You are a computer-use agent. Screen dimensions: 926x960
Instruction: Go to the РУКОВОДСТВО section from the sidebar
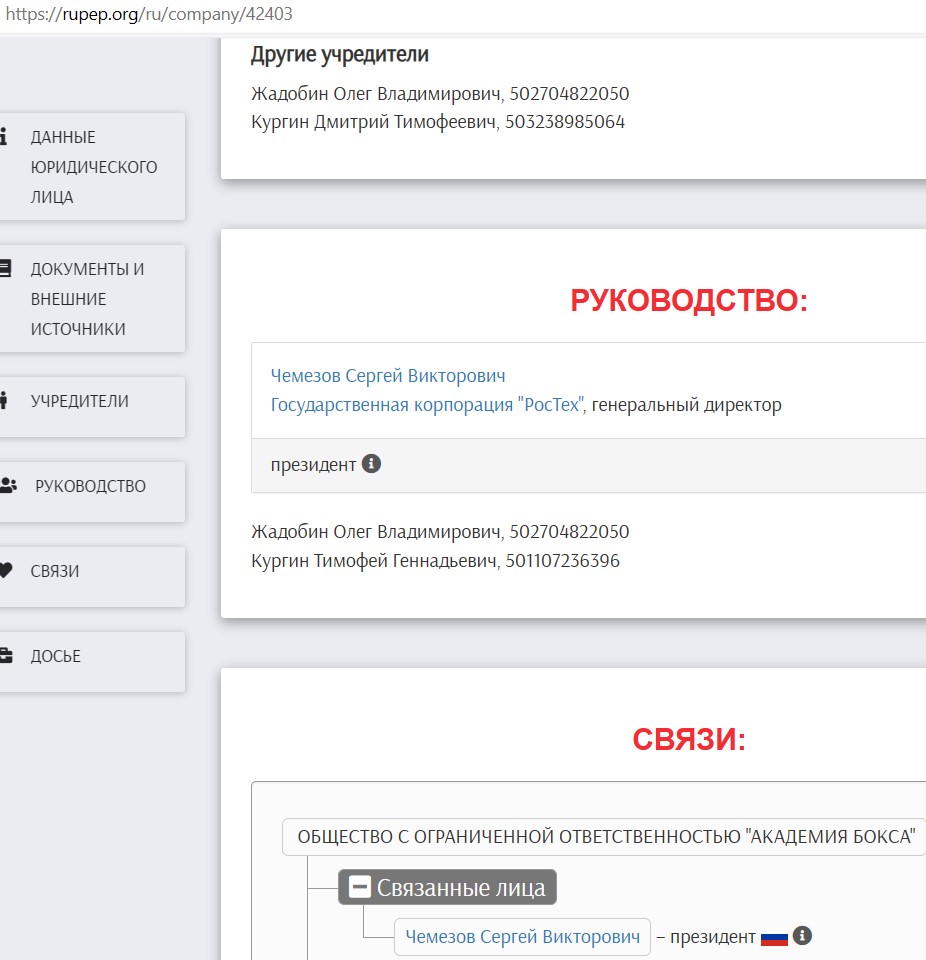(x=90, y=486)
